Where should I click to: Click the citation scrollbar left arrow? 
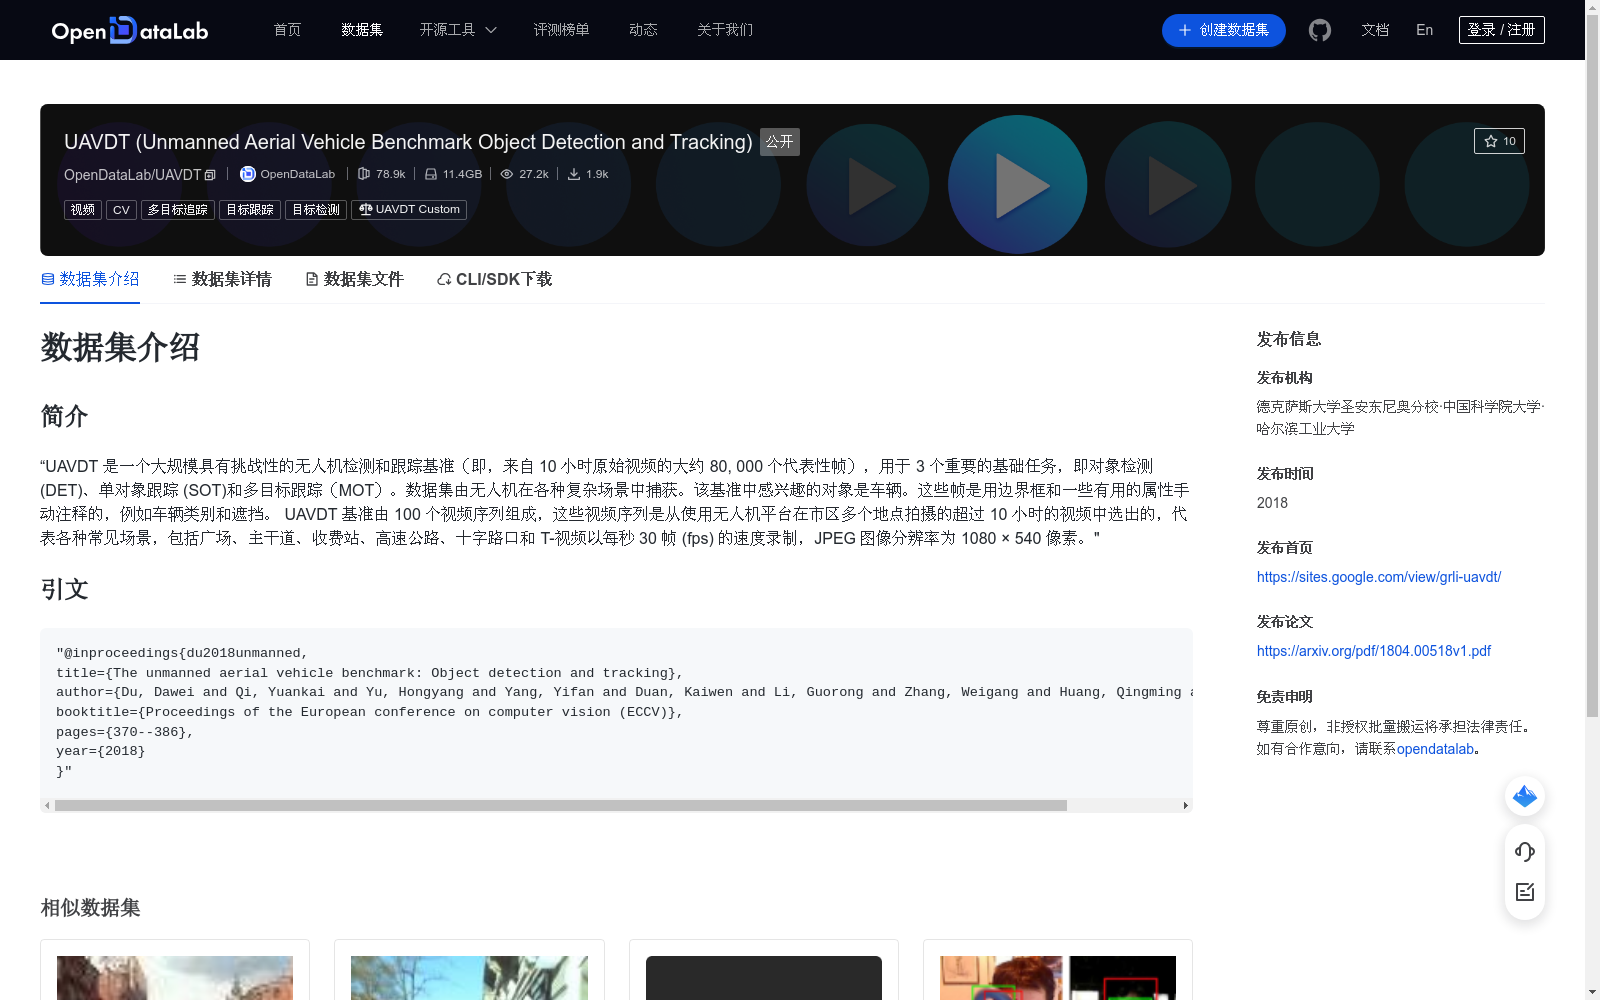47,805
